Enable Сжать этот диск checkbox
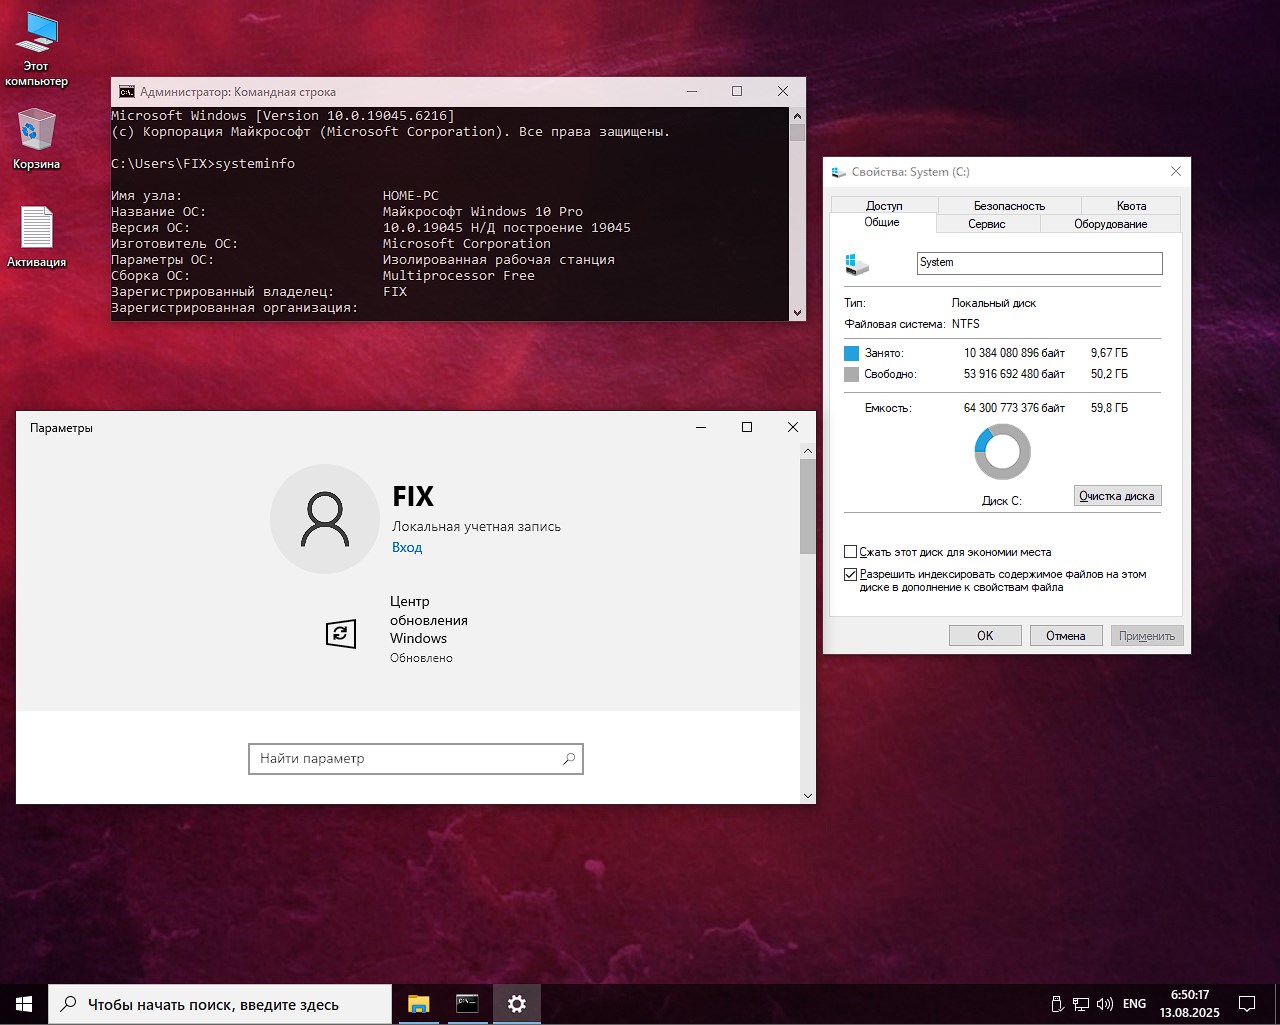The width and height of the screenshot is (1280, 1025). click(851, 552)
